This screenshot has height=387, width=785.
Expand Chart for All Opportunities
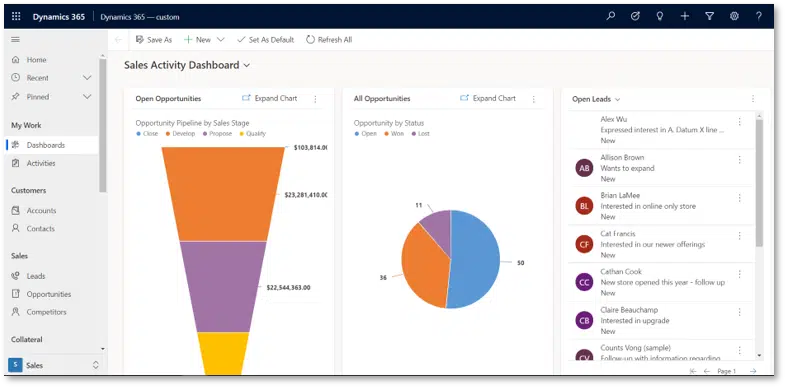(x=488, y=99)
